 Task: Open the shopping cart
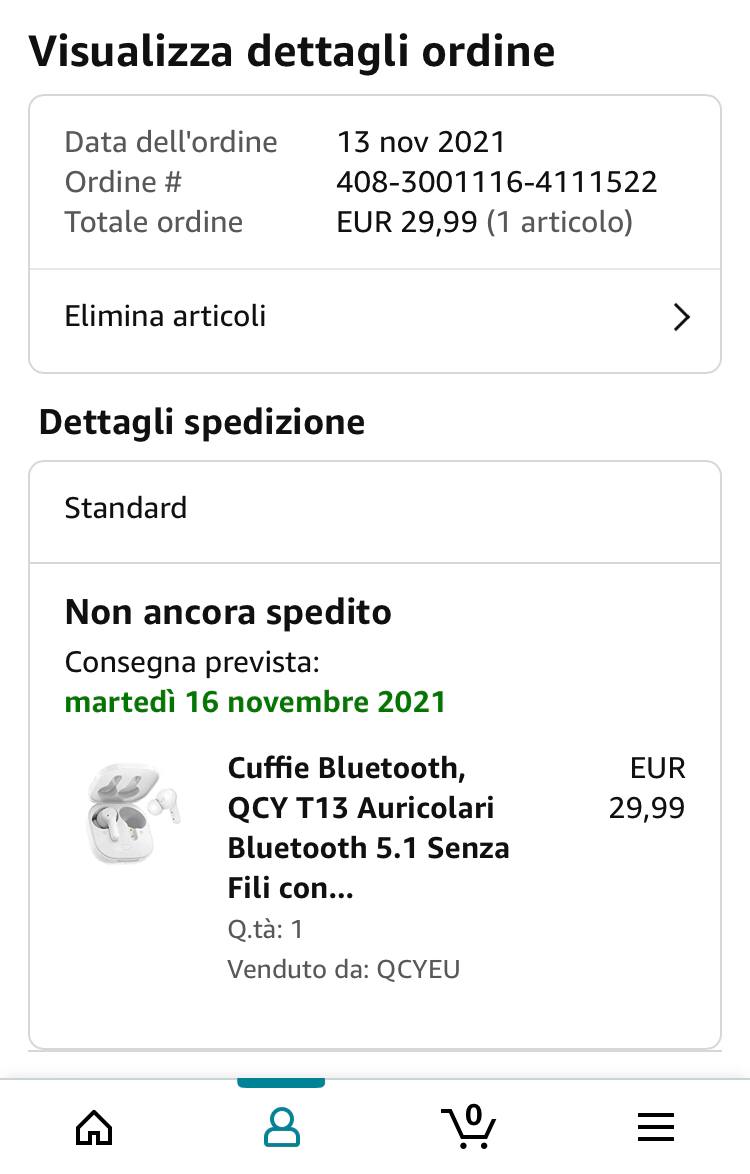point(468,1126)
